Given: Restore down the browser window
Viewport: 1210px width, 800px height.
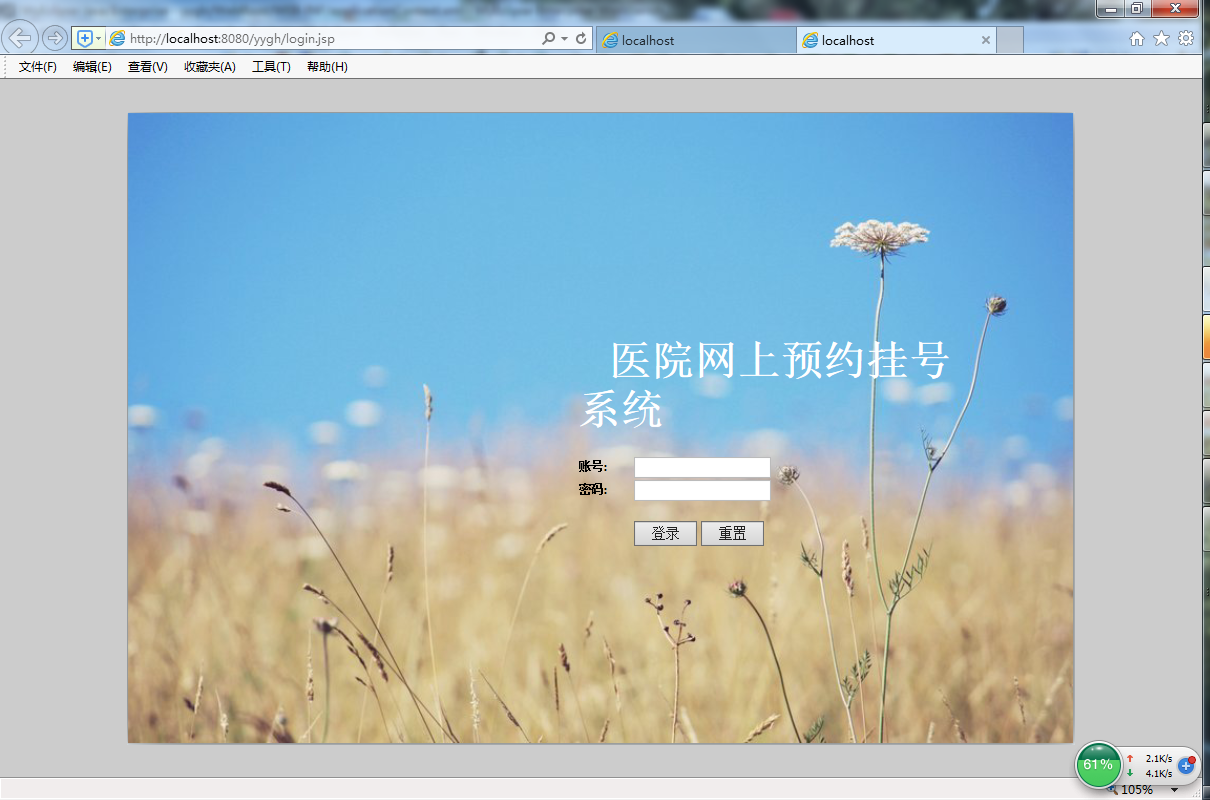Looking at the screenshot, I should point(1137,9).
